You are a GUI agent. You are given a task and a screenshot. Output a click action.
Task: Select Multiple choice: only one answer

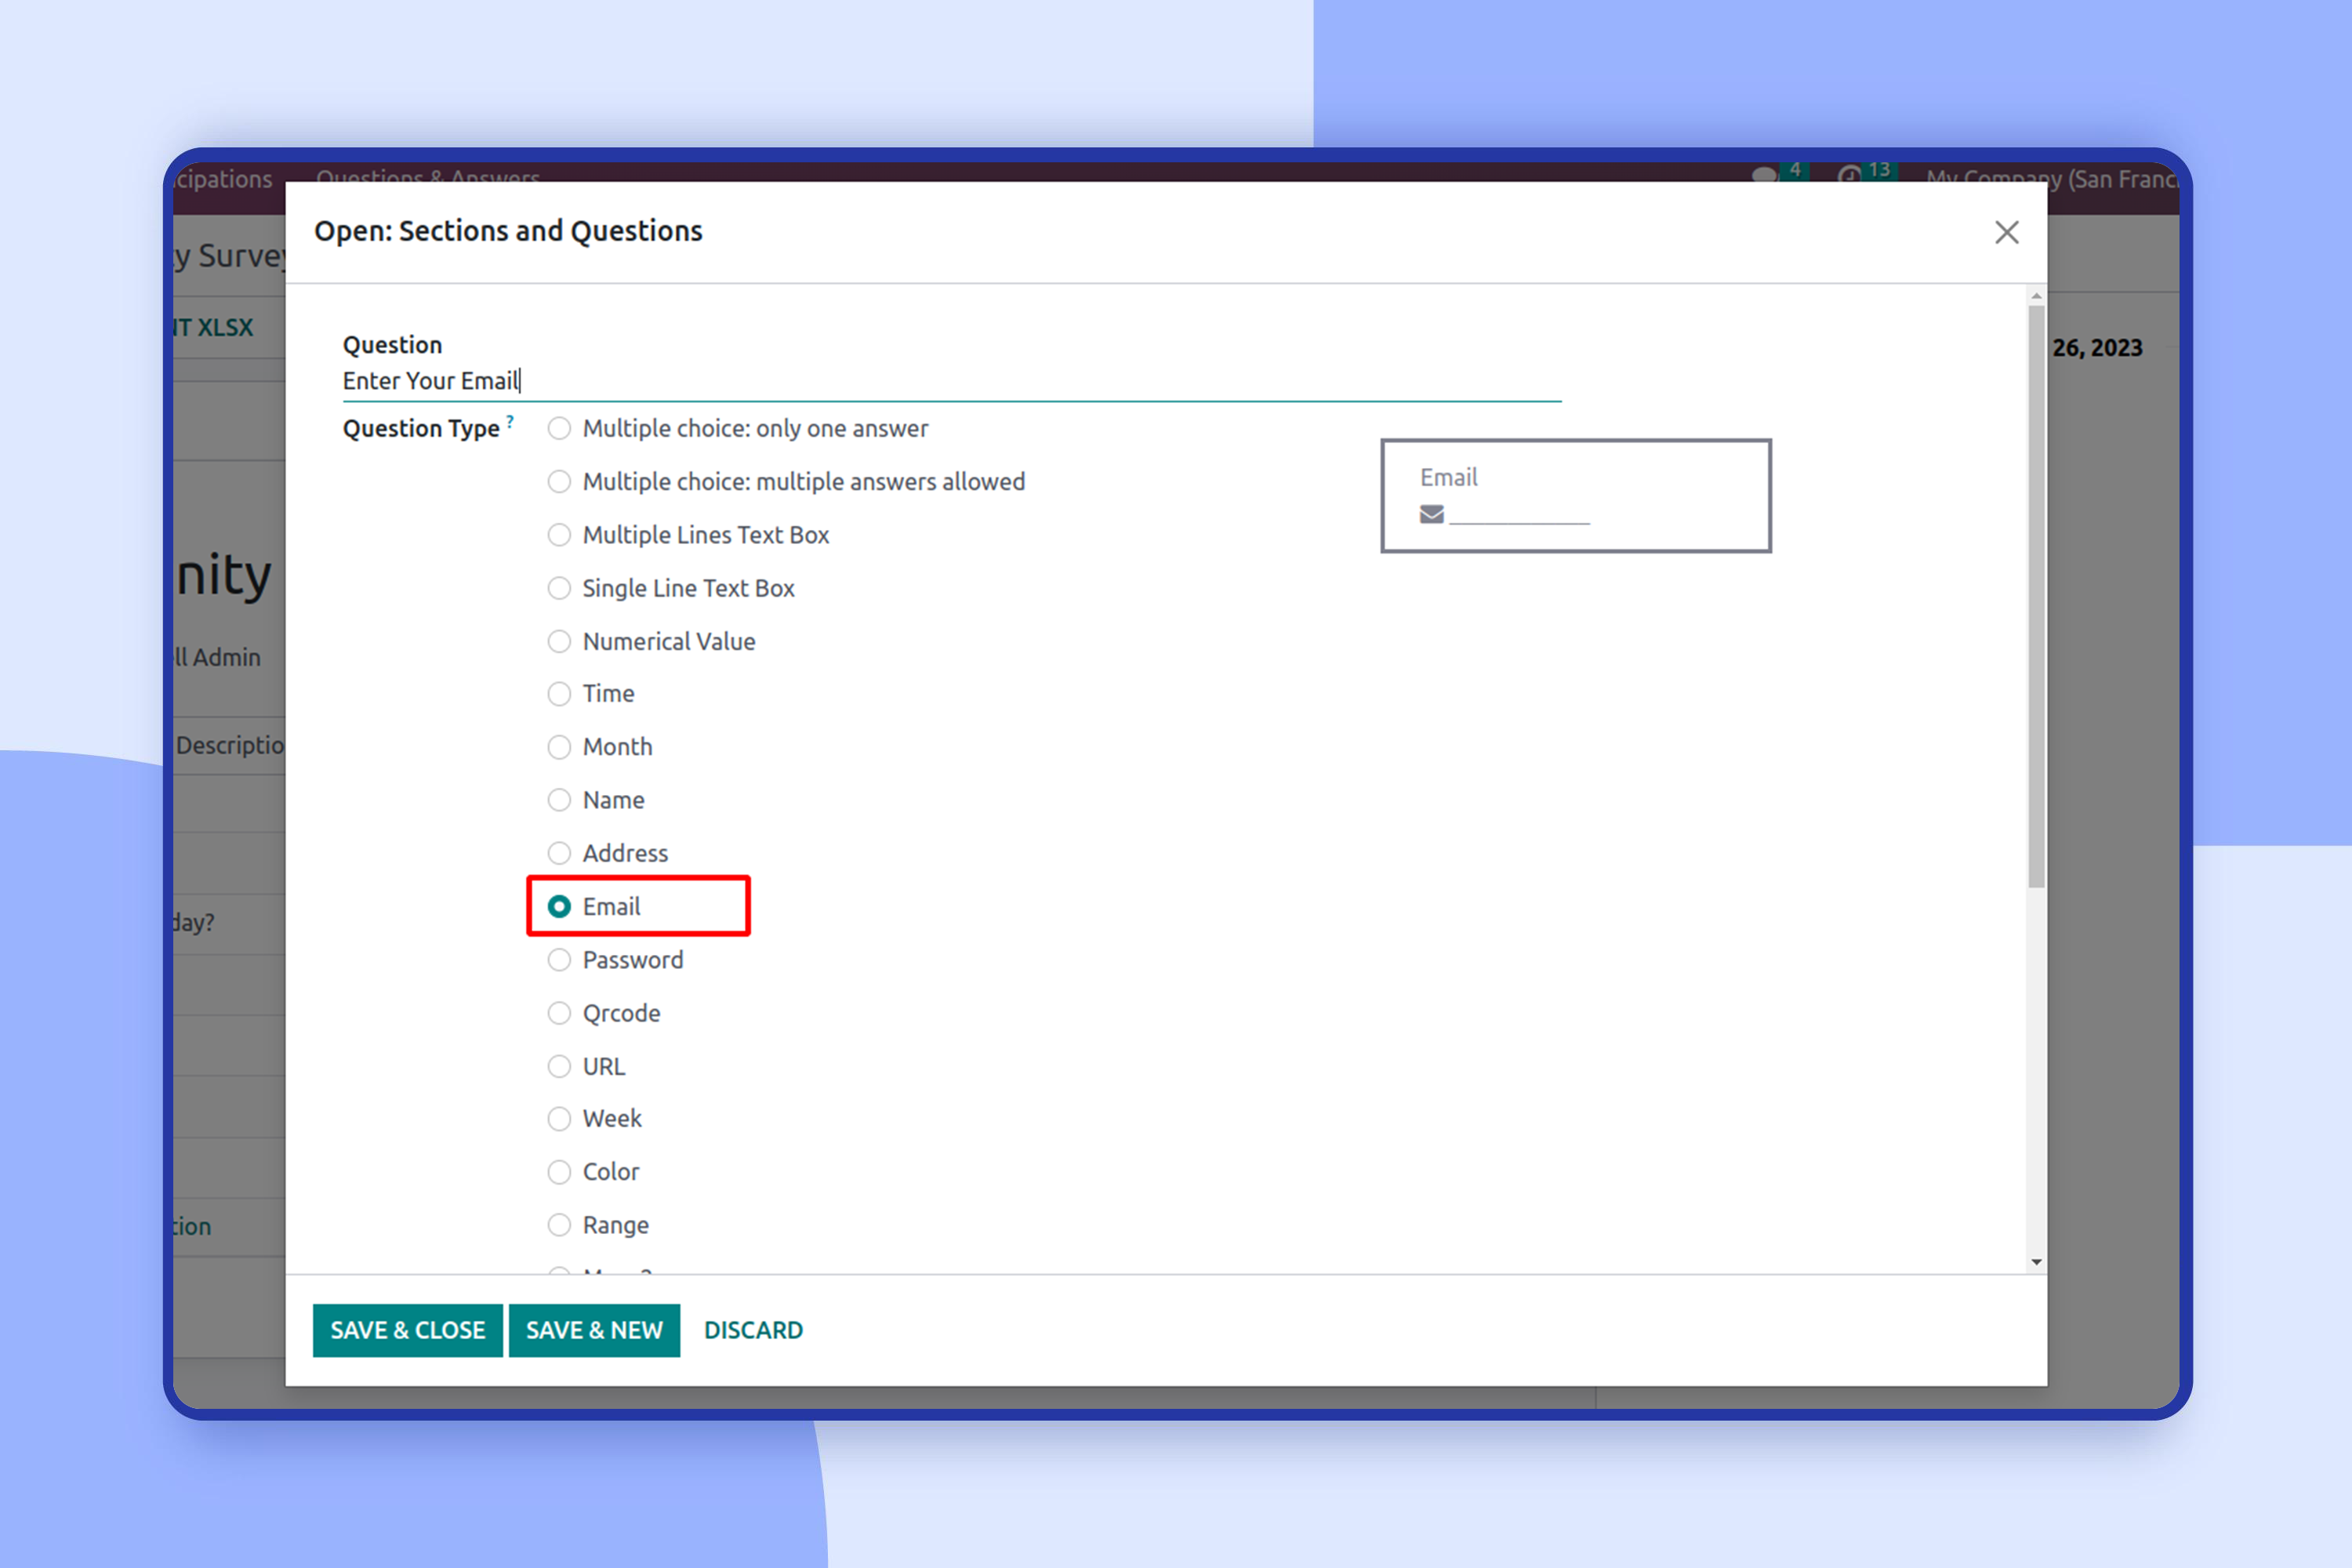click(559, 428)
